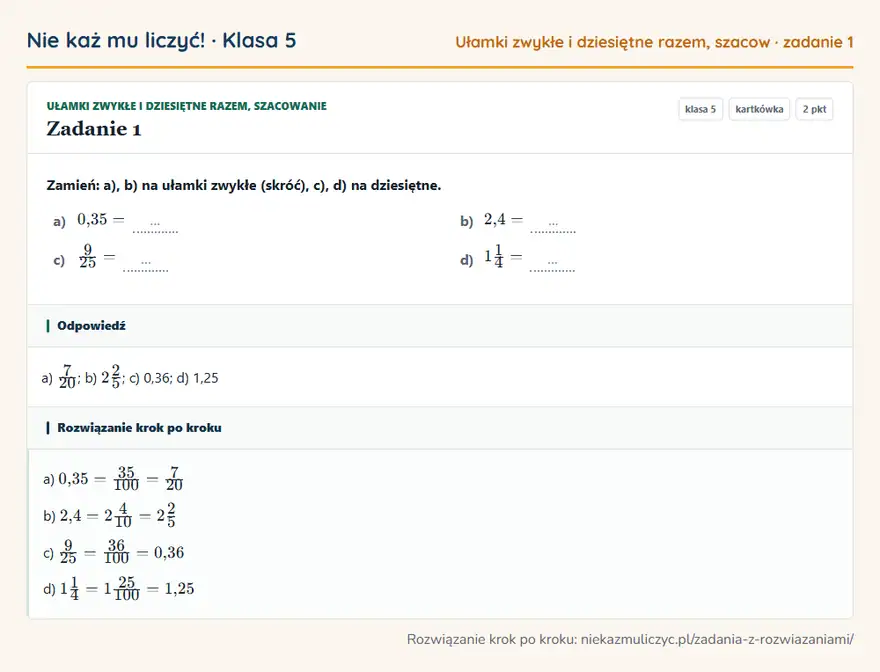This screenshot has height=672, width=880.
Task: Click solution step c) showing 36/100 = 0,36
Action: point(113,552)
